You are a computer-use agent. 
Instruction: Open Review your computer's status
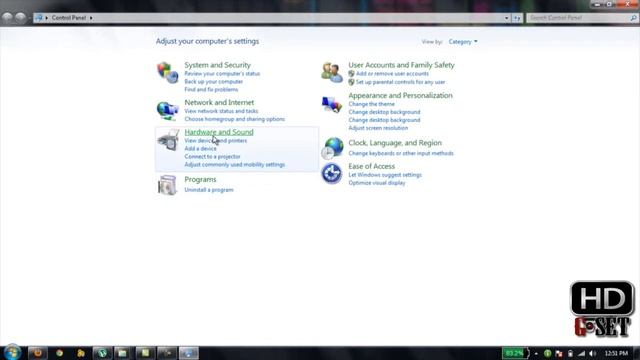pyautogui.click(x=222, y=73)
